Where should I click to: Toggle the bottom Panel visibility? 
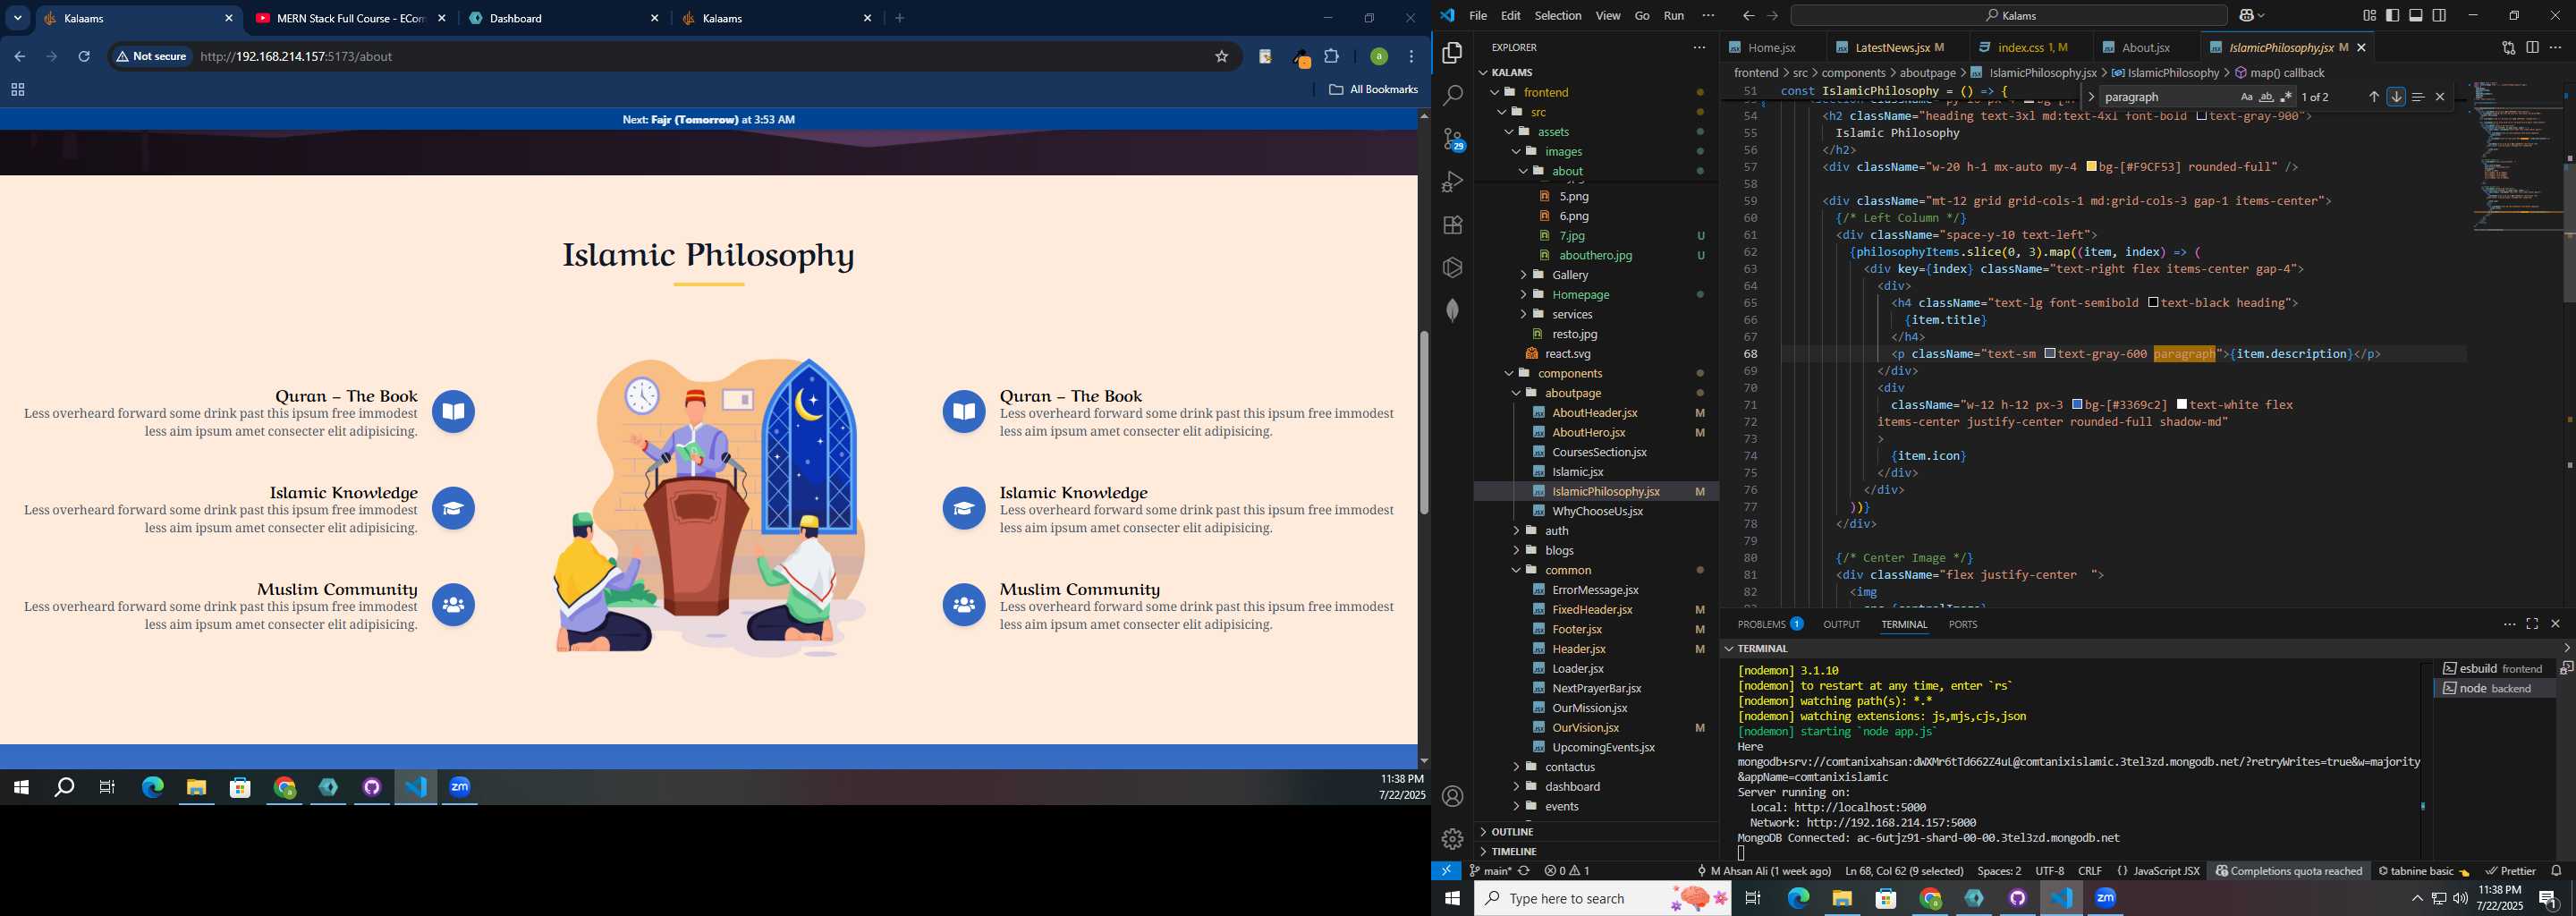(x=2416, y=16)
